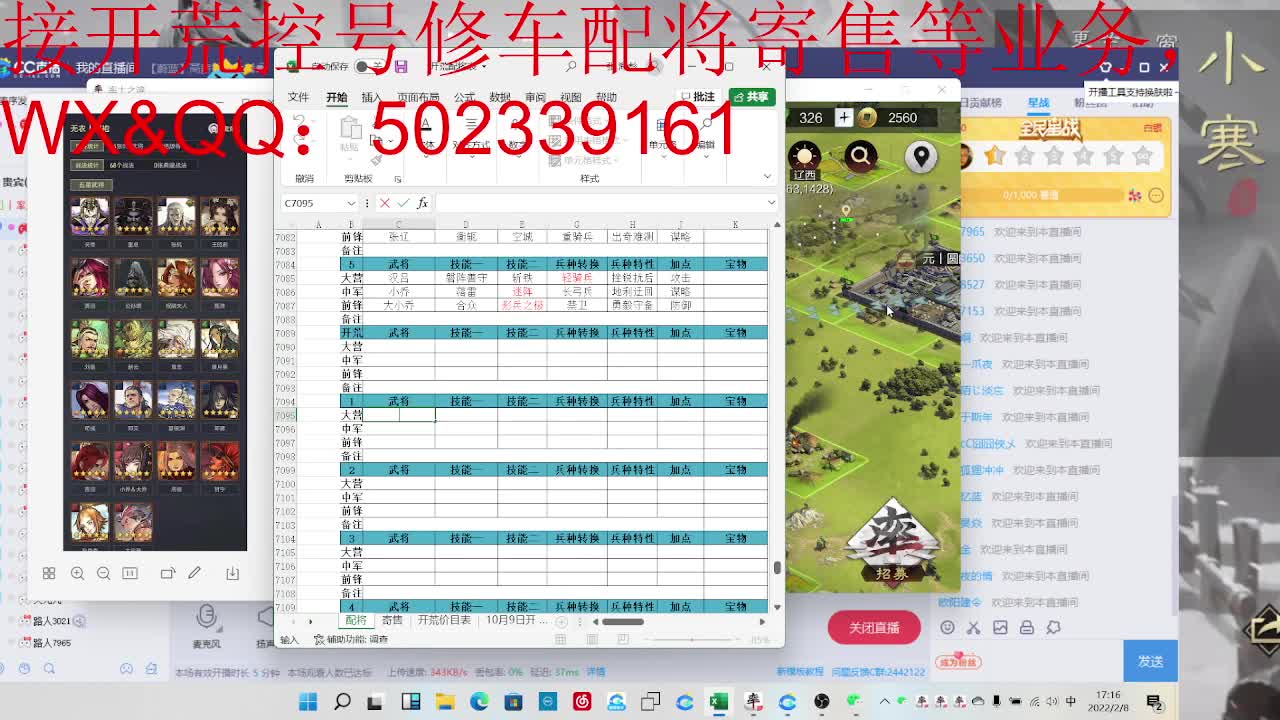Click the Insert Function fx icon
Screen dimensions: 1280x720
click(423, 202)
